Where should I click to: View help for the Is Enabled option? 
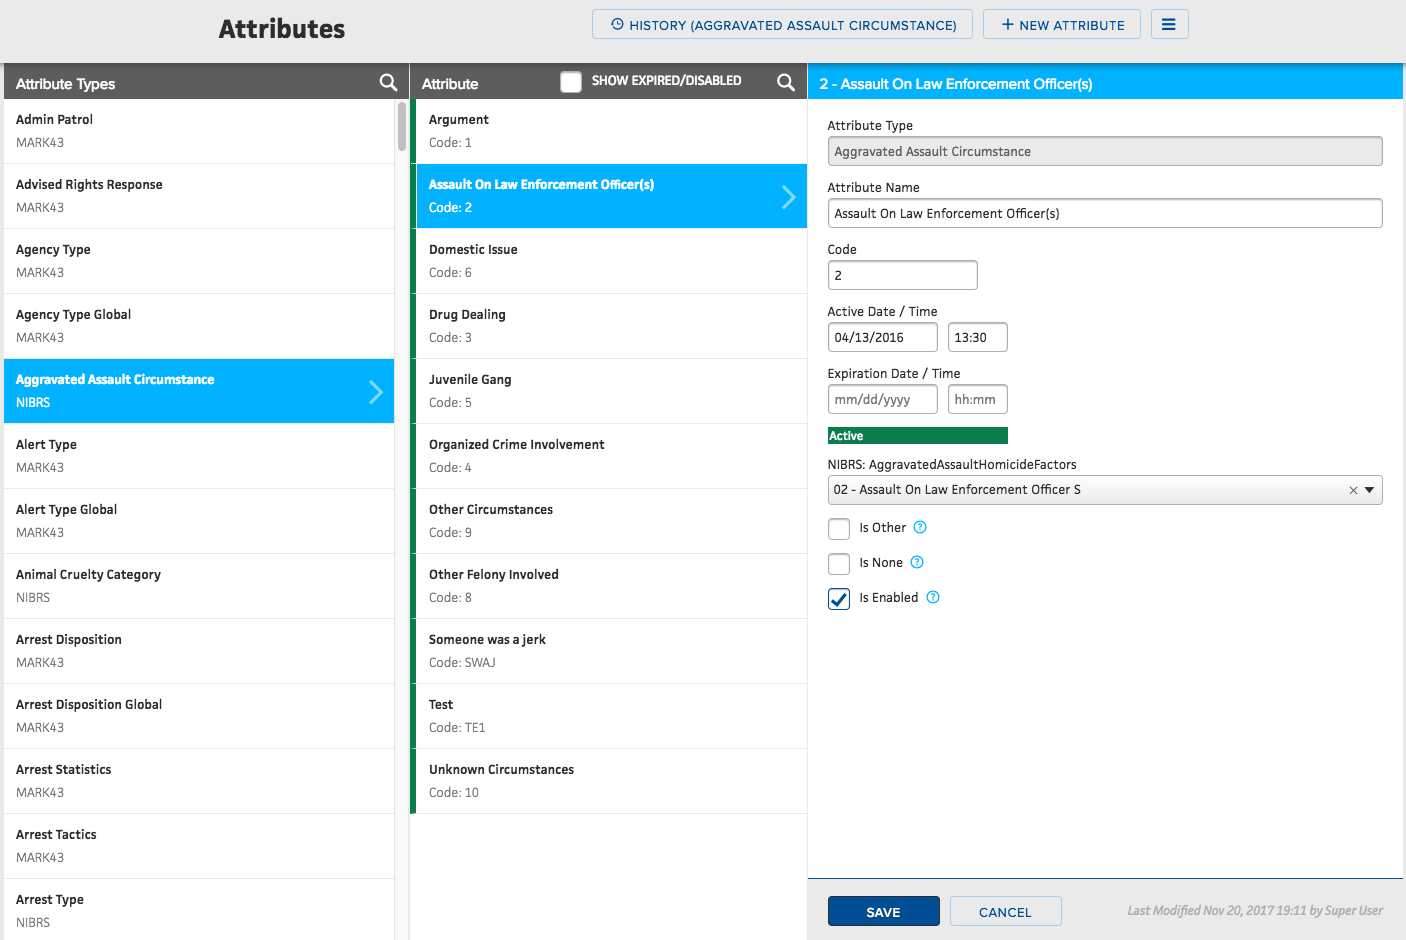point(932,597)
